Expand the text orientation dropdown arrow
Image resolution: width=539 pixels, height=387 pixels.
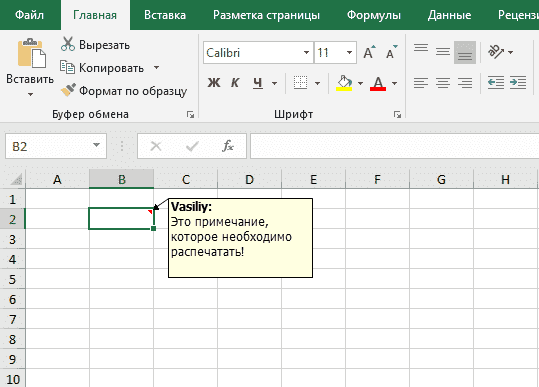510,52
